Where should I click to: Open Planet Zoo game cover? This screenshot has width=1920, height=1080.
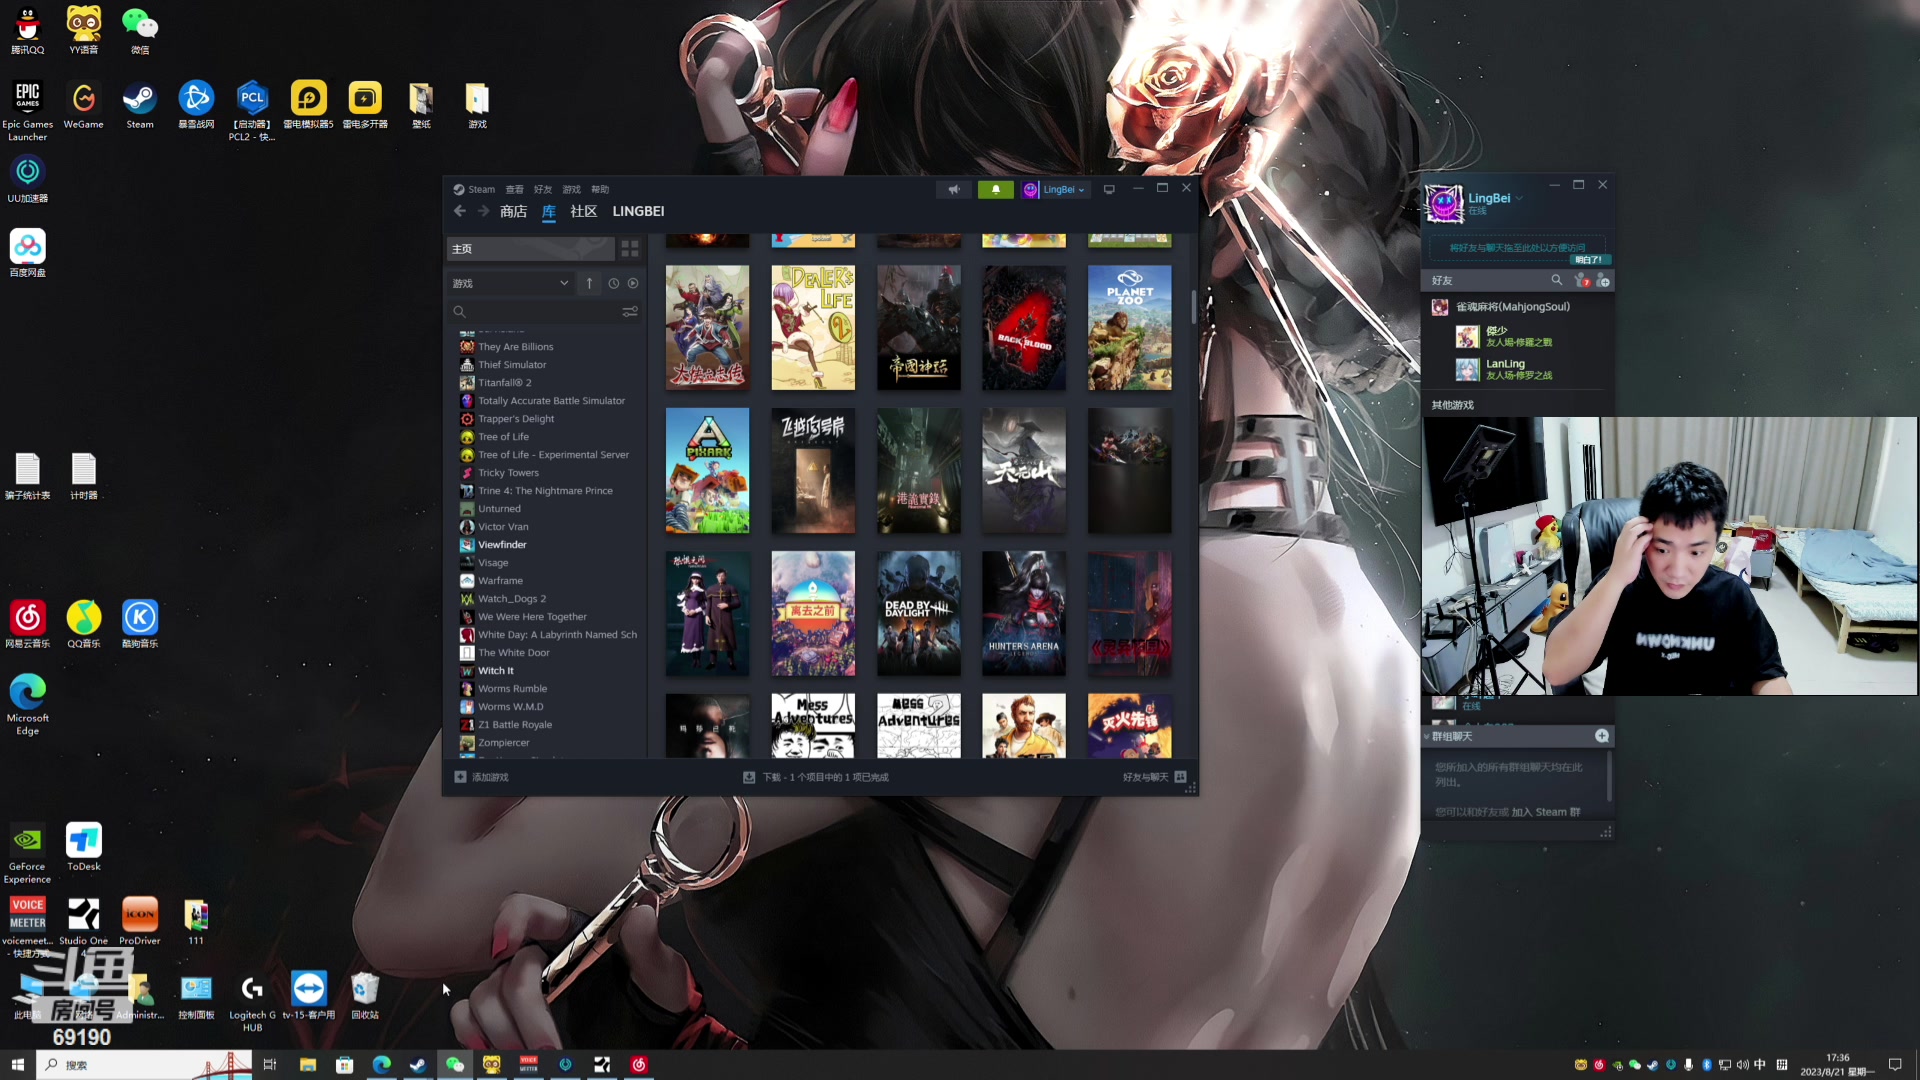point(1130,328)
